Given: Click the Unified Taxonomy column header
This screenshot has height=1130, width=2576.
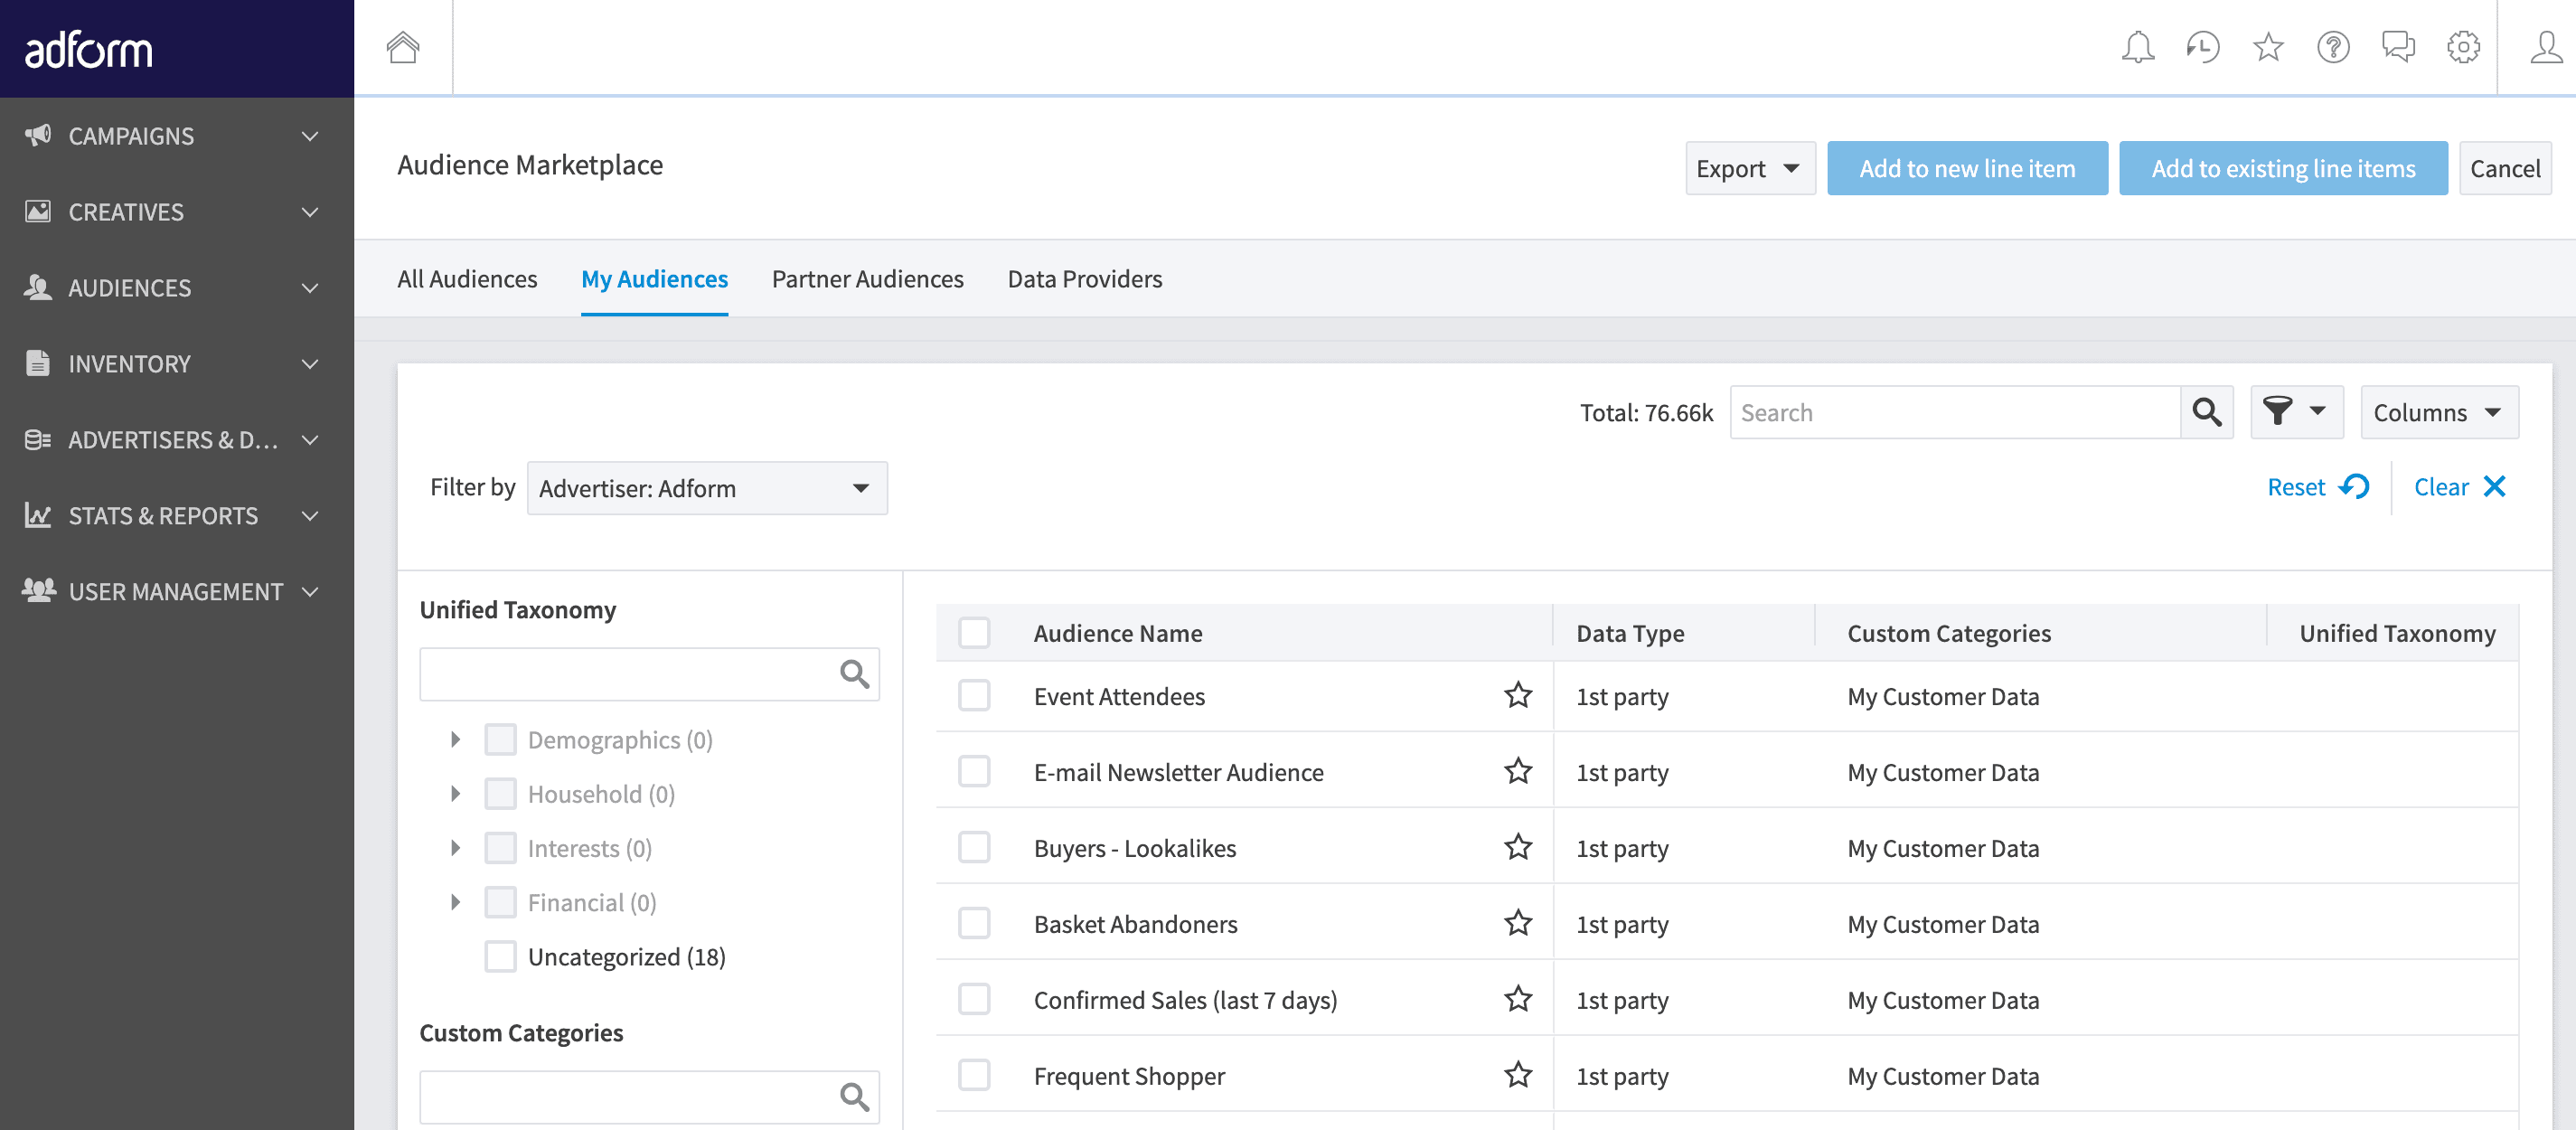Looking at the screenshot, I should click(x=2397, y=633).
